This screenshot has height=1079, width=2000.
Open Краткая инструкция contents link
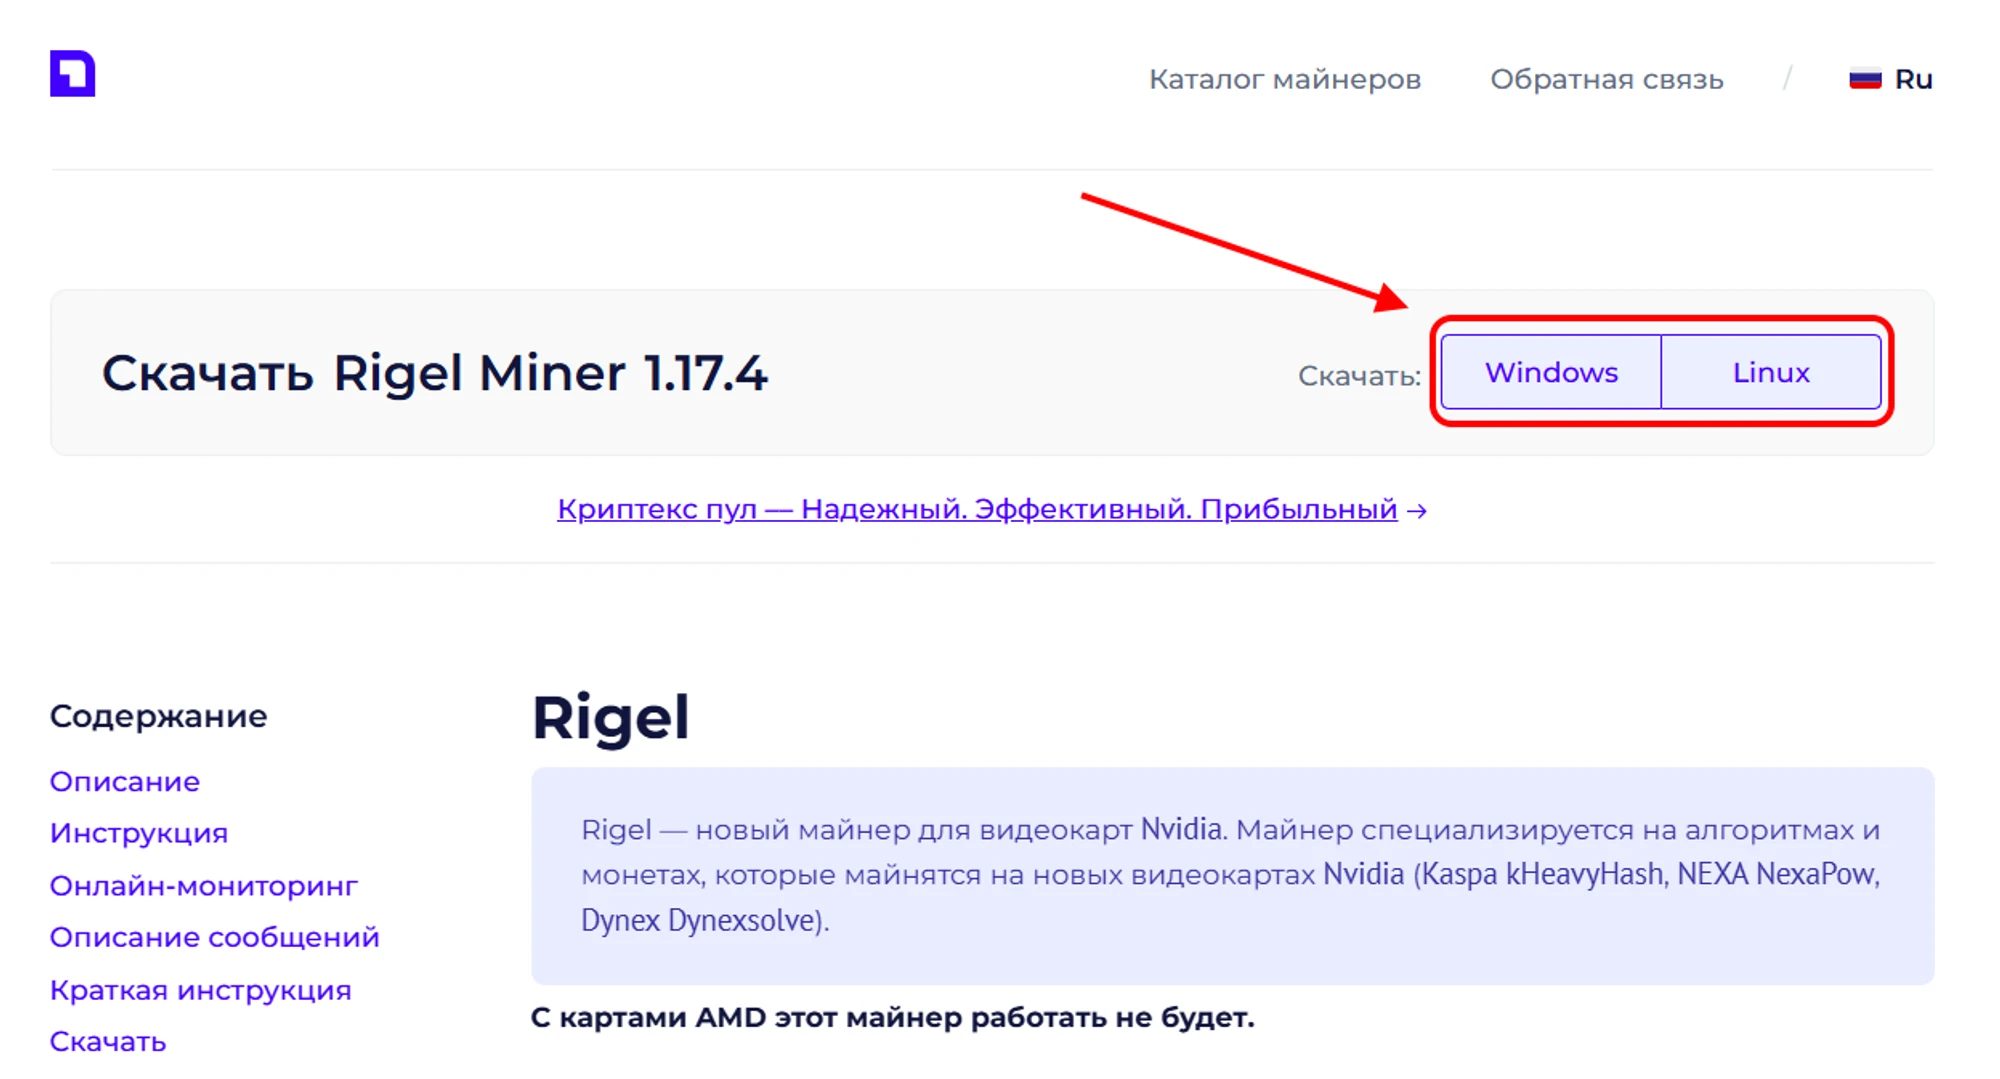201,990
